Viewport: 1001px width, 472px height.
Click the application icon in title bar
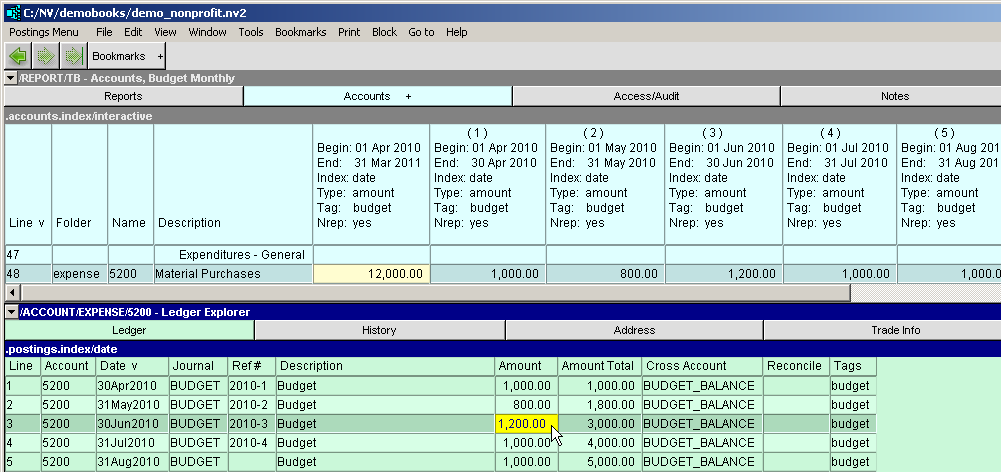12,11
